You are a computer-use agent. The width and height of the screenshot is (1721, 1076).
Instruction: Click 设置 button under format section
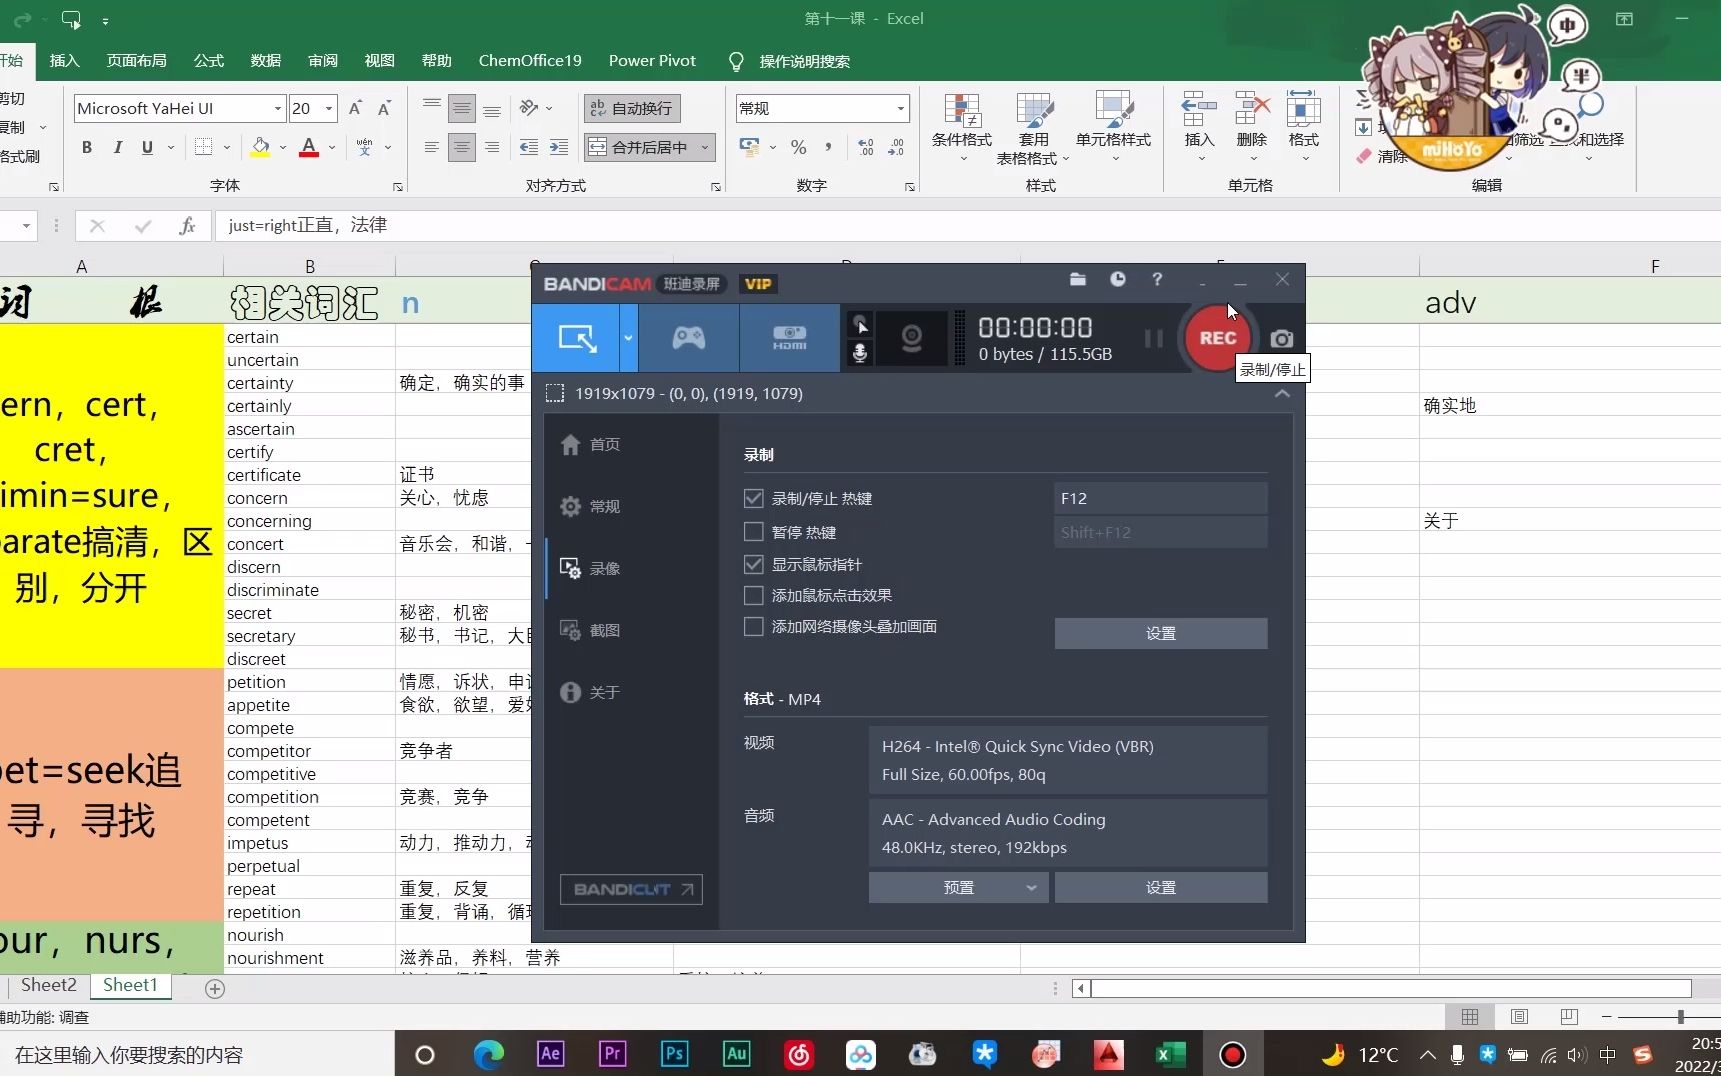1160,888
